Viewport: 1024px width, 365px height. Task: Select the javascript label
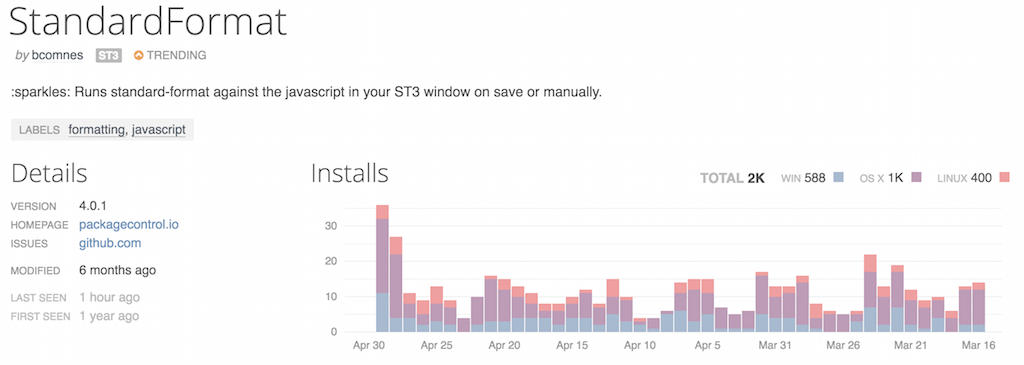[x=159, y=130]
